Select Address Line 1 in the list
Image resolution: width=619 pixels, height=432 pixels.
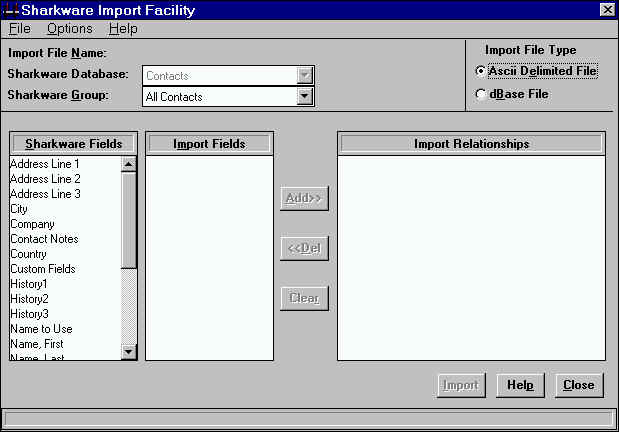[66, 164]
